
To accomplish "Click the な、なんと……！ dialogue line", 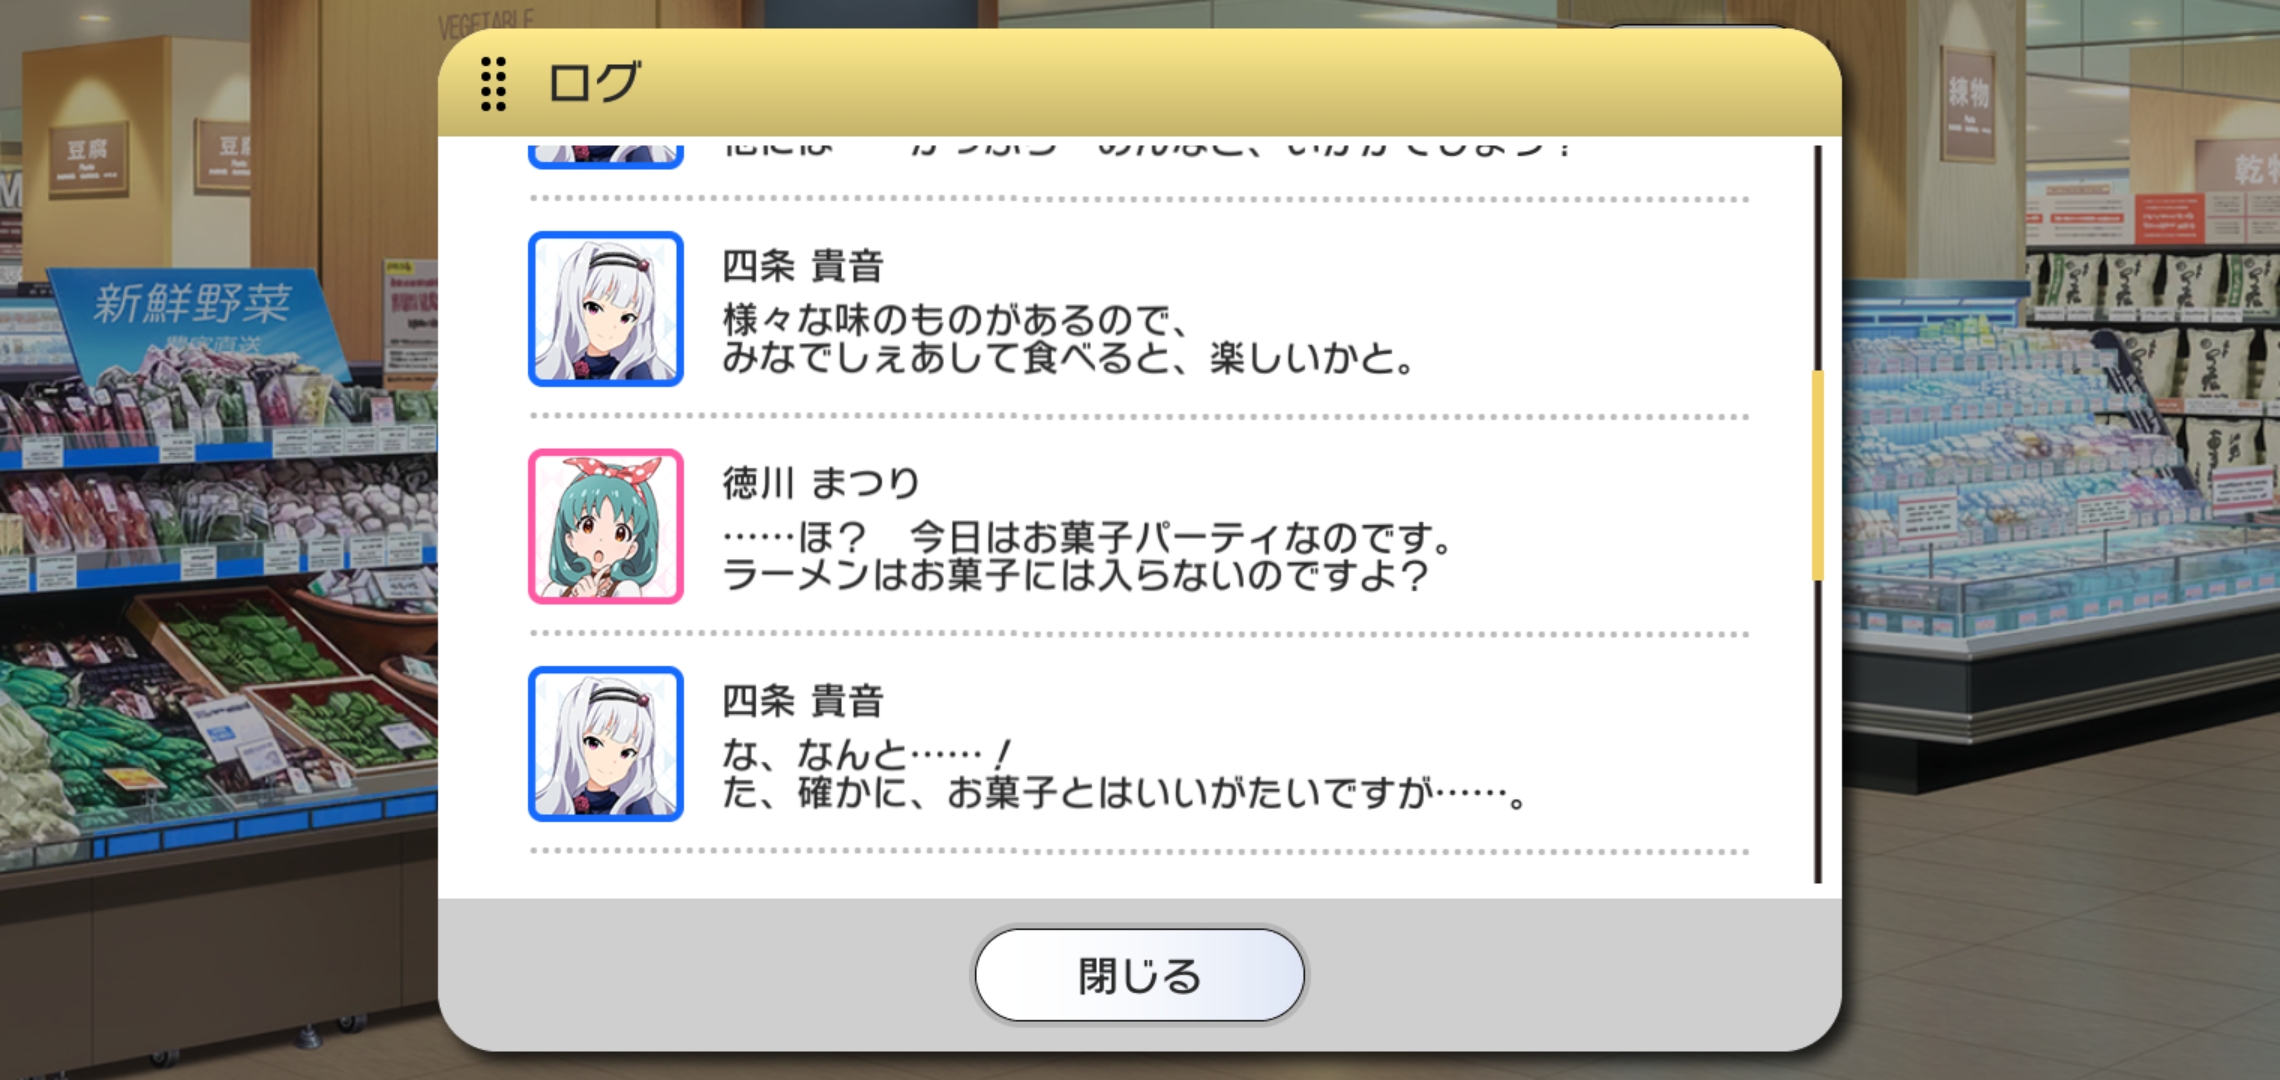I will coord(867,755).
